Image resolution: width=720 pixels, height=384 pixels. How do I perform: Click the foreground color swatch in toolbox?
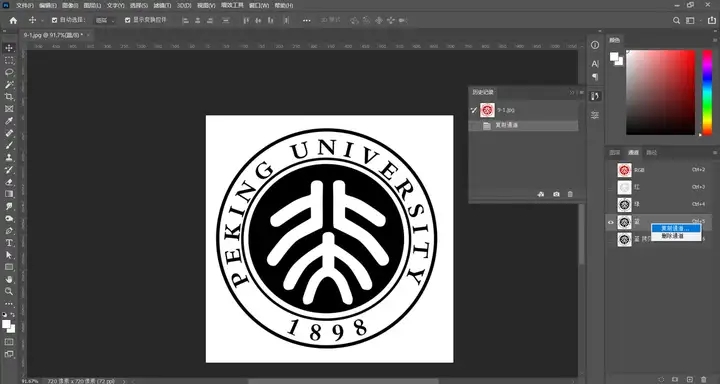pyautogui.click(x=6, y=324)
